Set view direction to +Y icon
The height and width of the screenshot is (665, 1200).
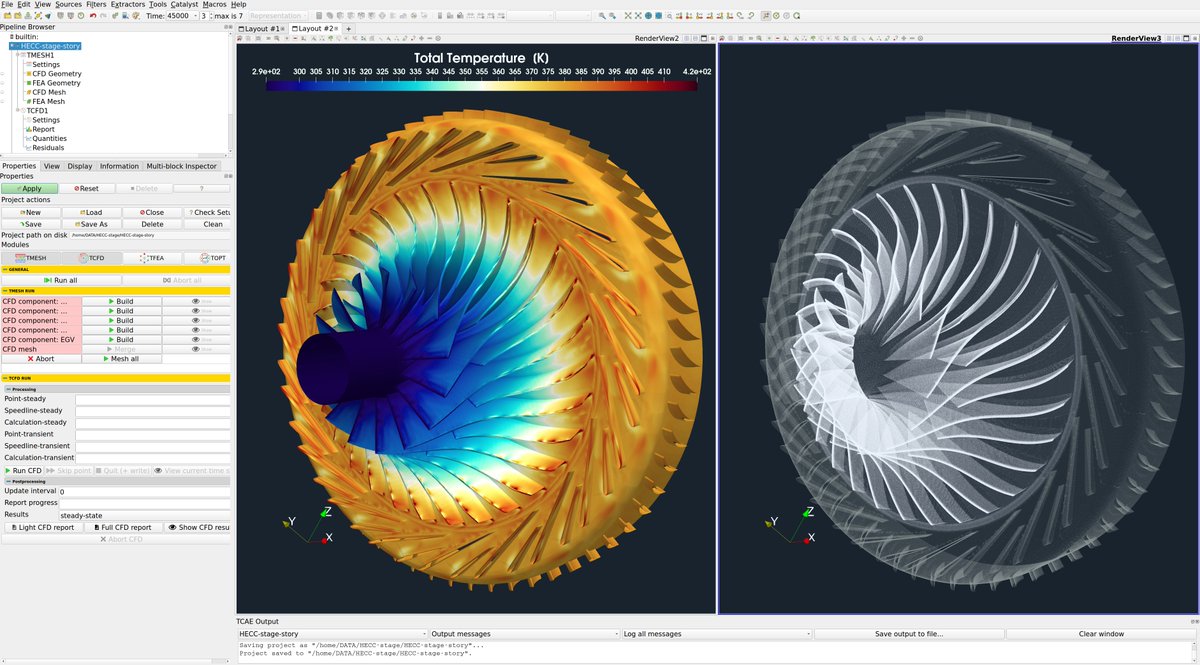[698, 17]
